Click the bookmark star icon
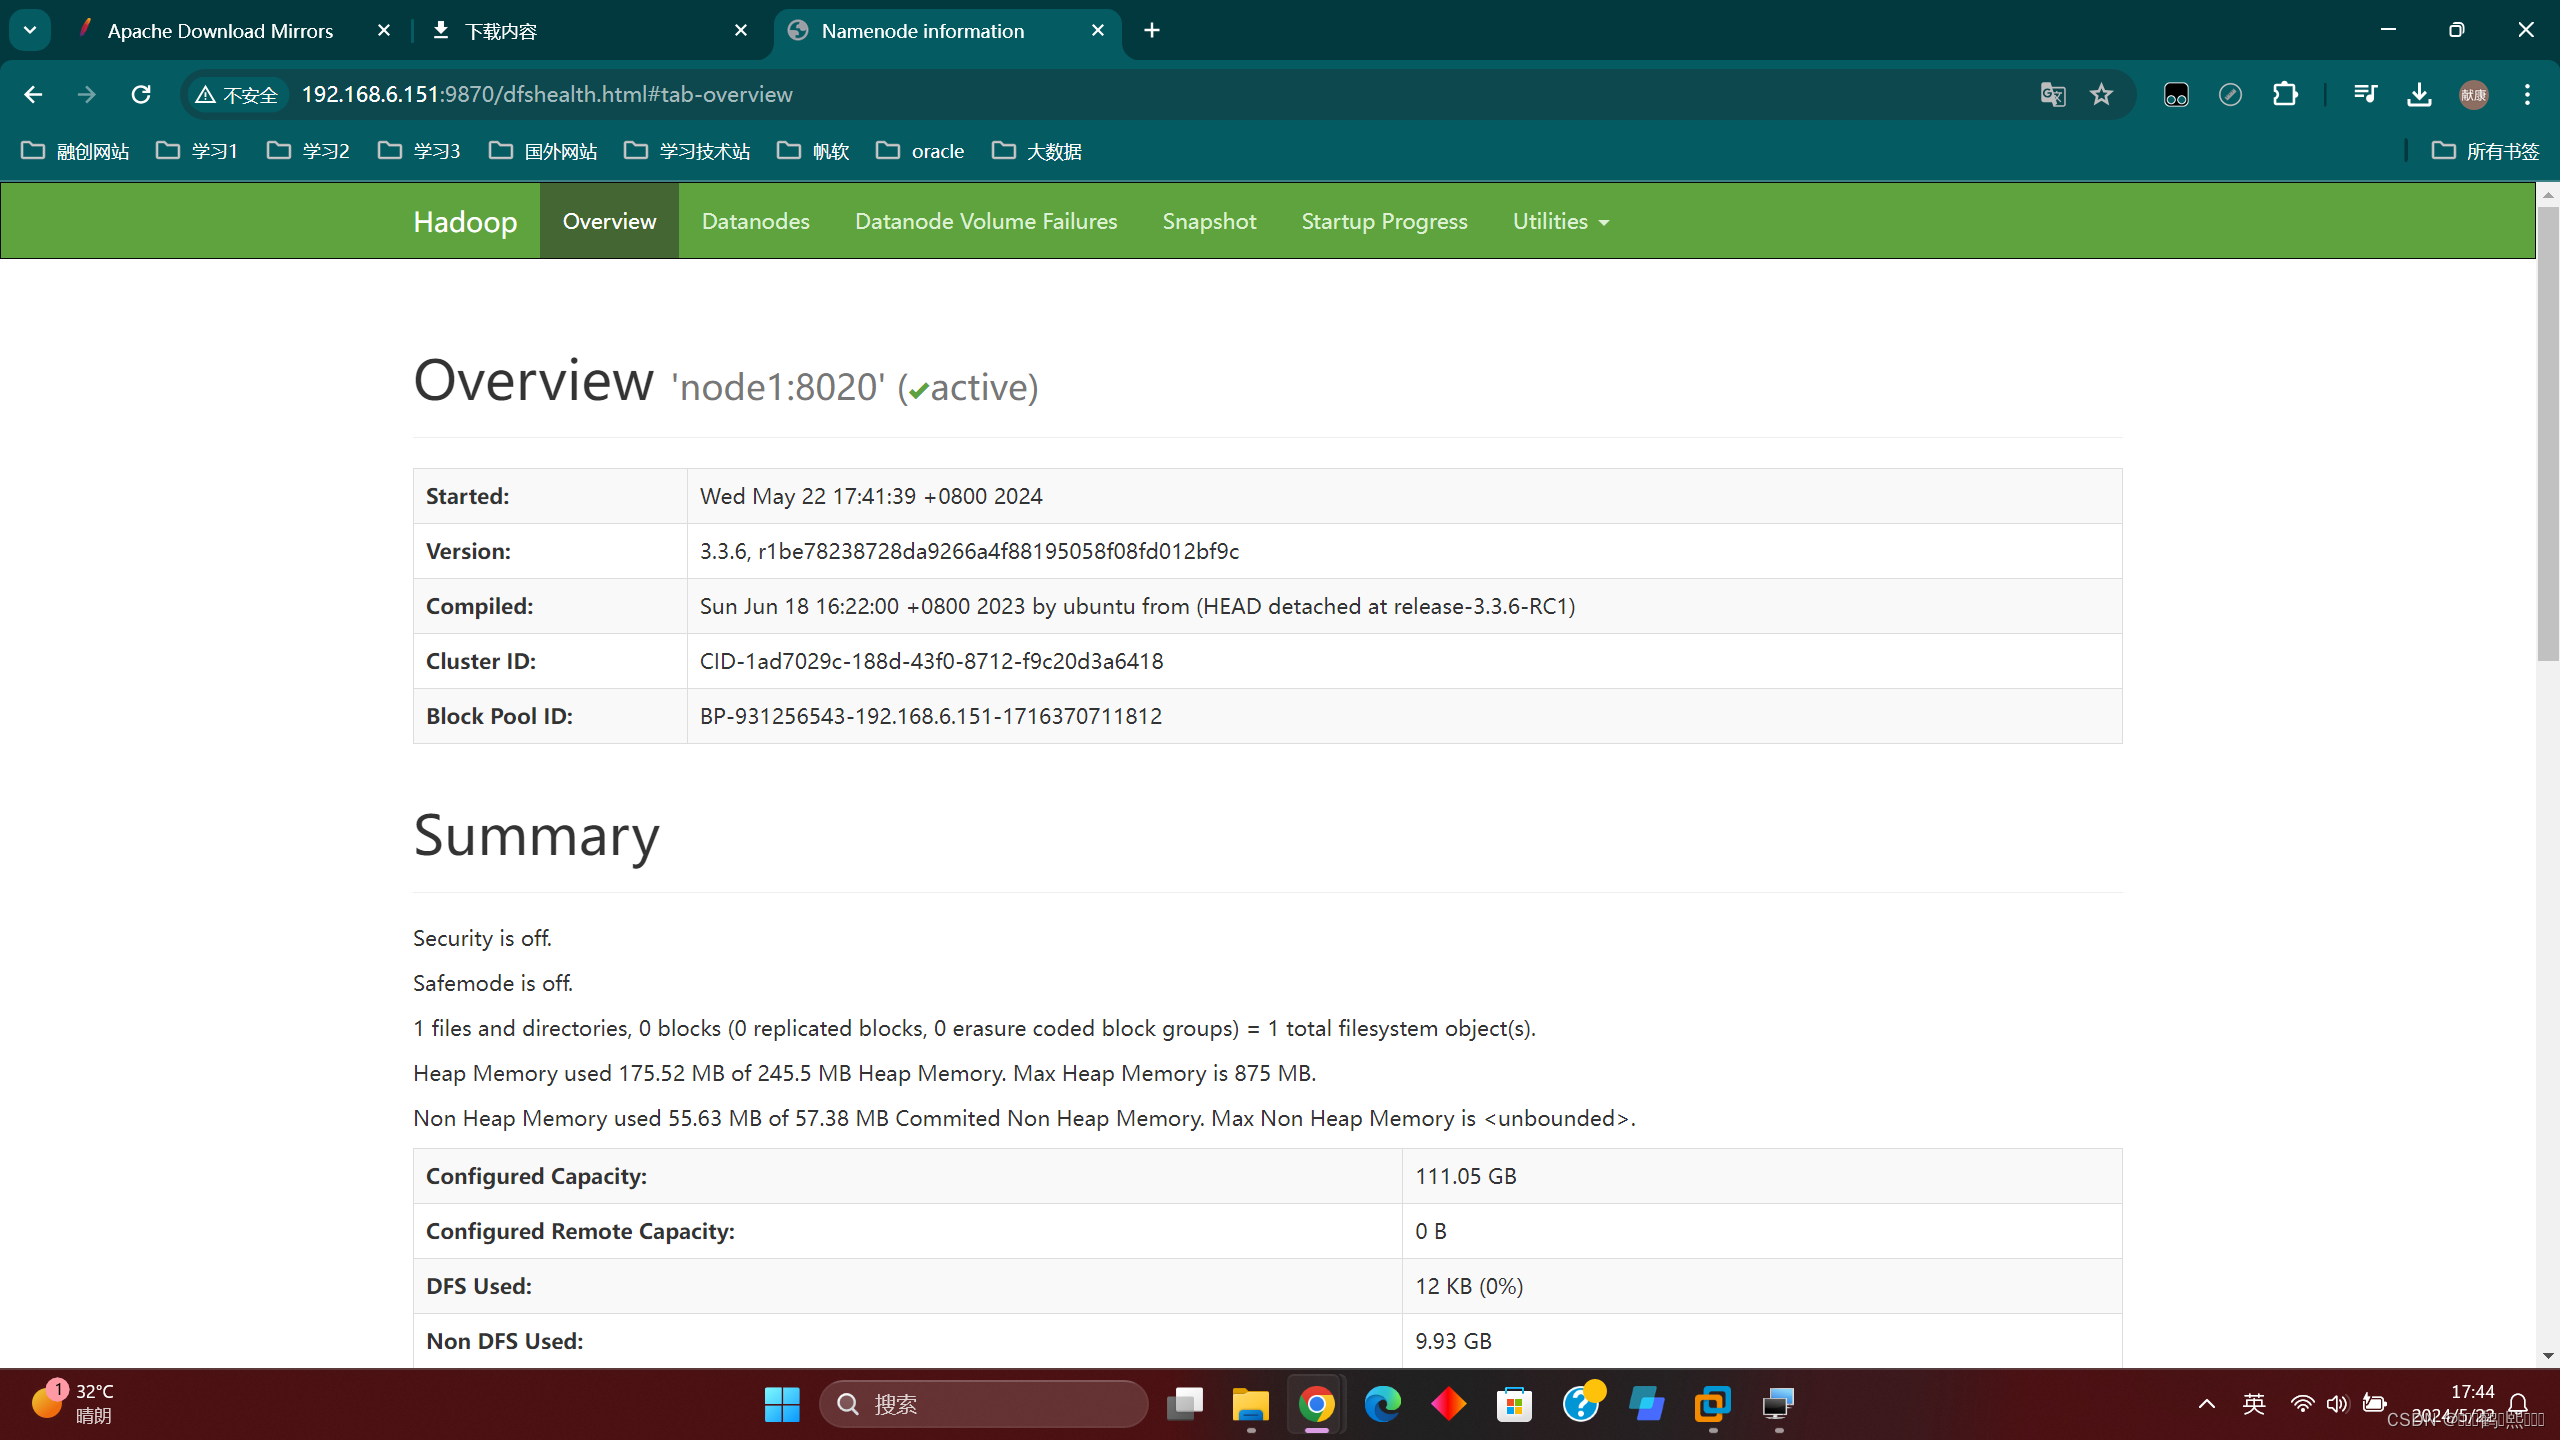 coord(2101,94)
